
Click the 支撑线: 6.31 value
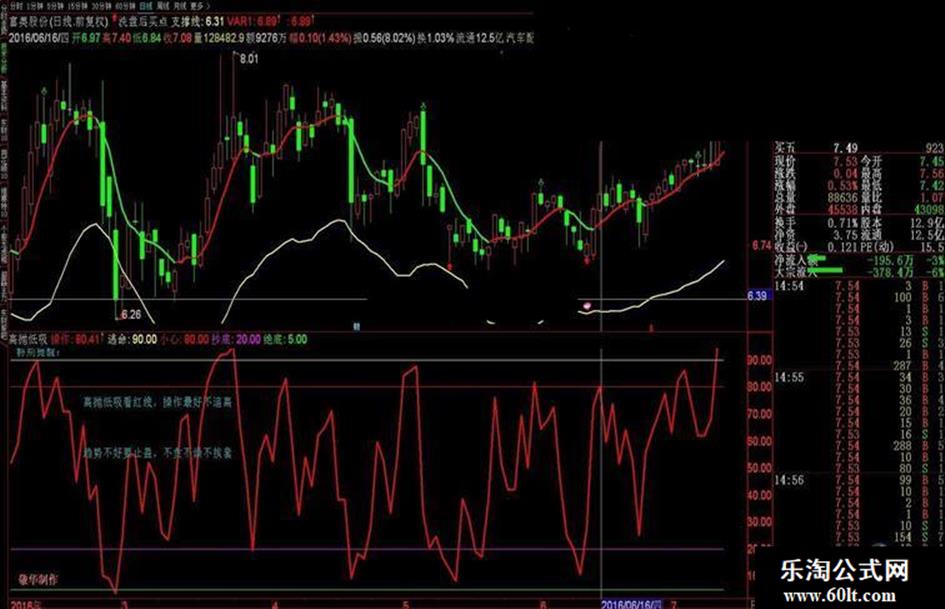pos(198,22)
